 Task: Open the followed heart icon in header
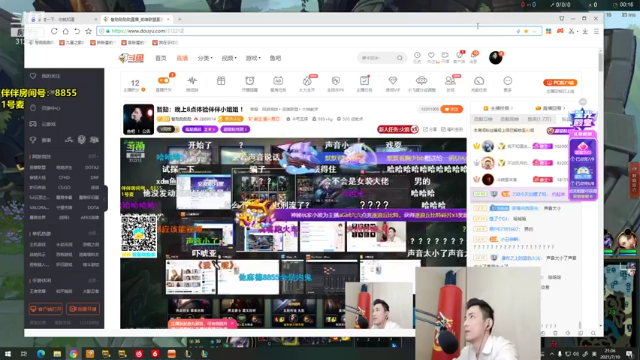pos(431,56)
